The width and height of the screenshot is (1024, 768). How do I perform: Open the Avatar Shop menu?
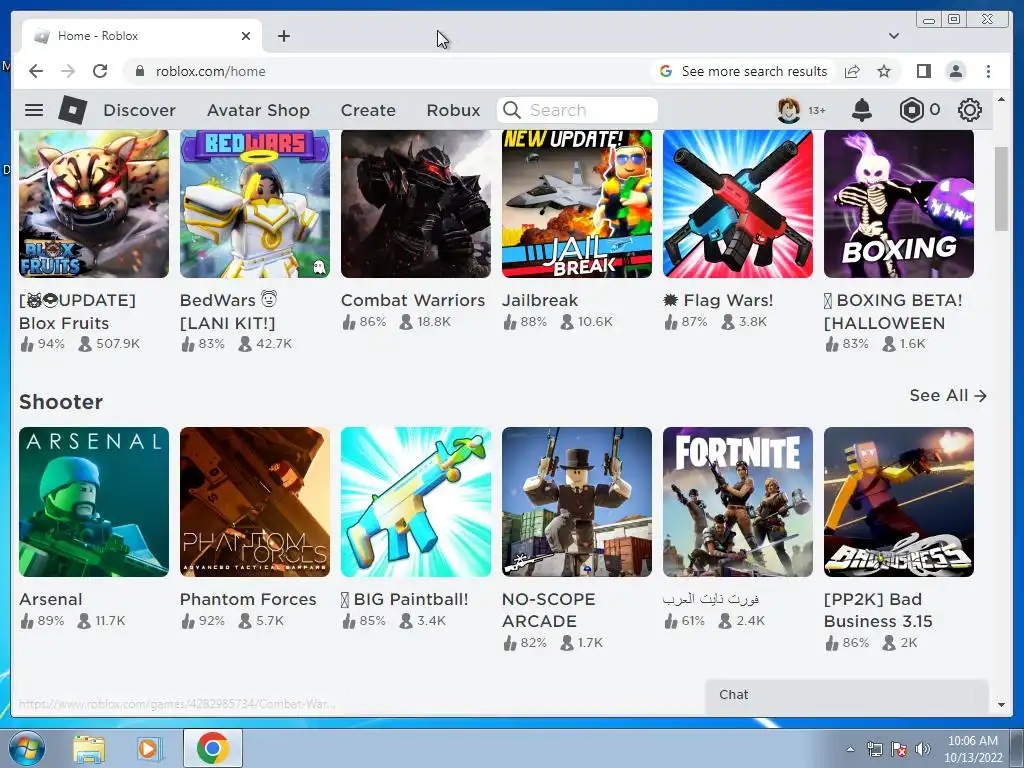(258, 110)
